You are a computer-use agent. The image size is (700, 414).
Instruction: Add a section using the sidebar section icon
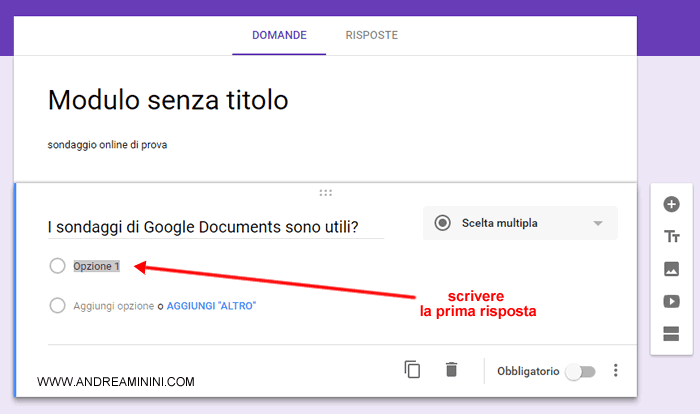coord(671,334)
